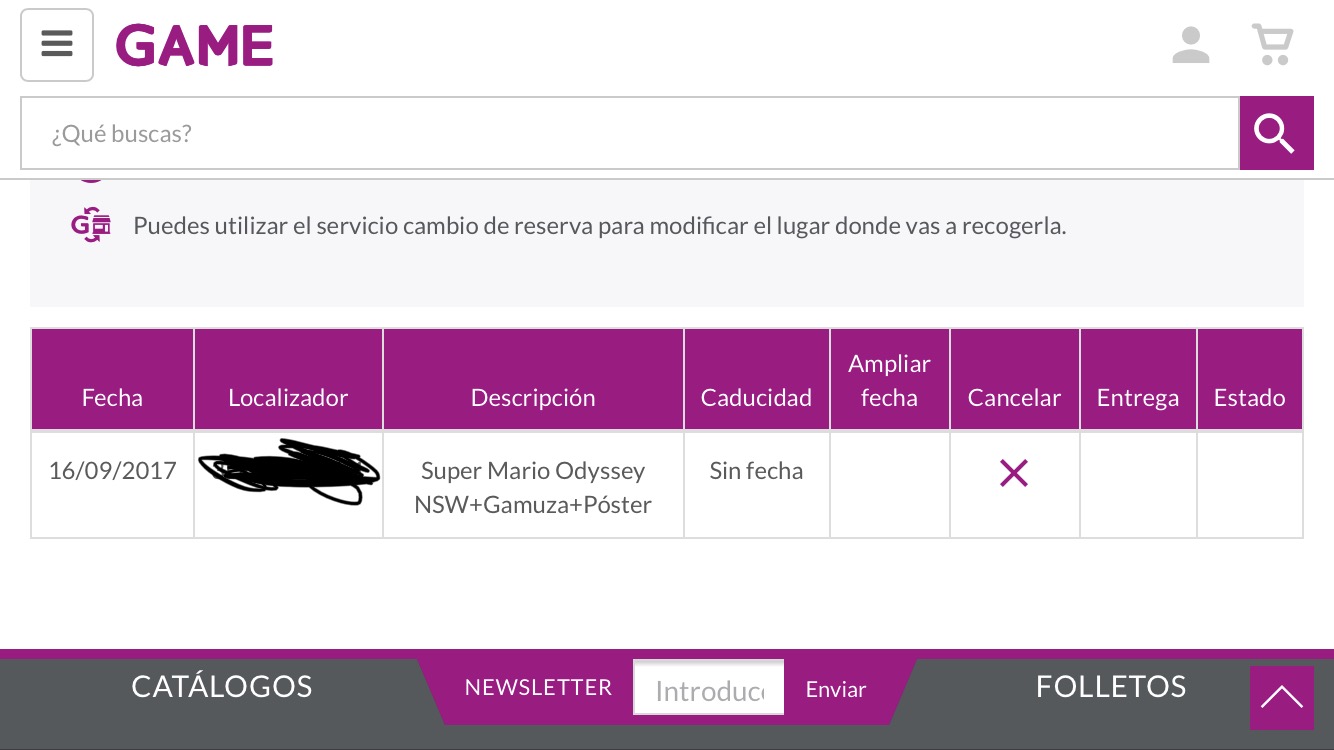This screenshot has height=750, width=1334.
Task: Jump back to top with arrow button
Action: coord(1282,698)
